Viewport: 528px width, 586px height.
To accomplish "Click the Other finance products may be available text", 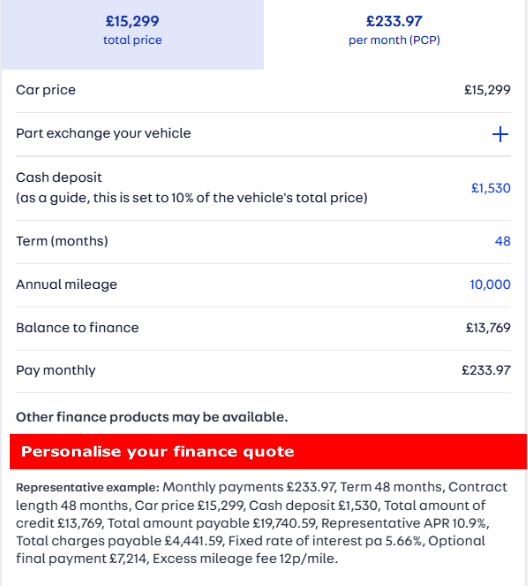I will [x=152, y=417].
